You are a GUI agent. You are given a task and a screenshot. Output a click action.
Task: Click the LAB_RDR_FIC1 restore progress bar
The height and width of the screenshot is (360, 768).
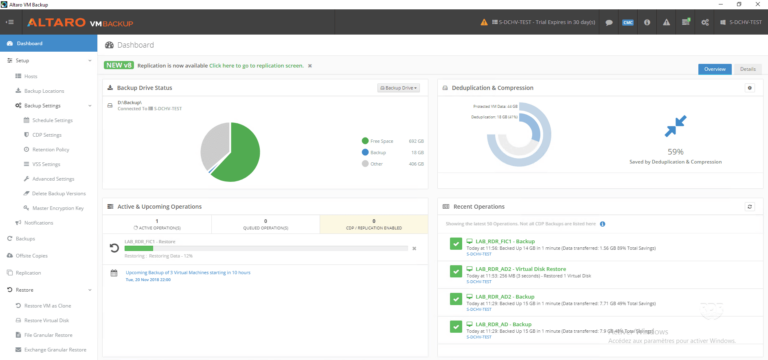point(266,248)
